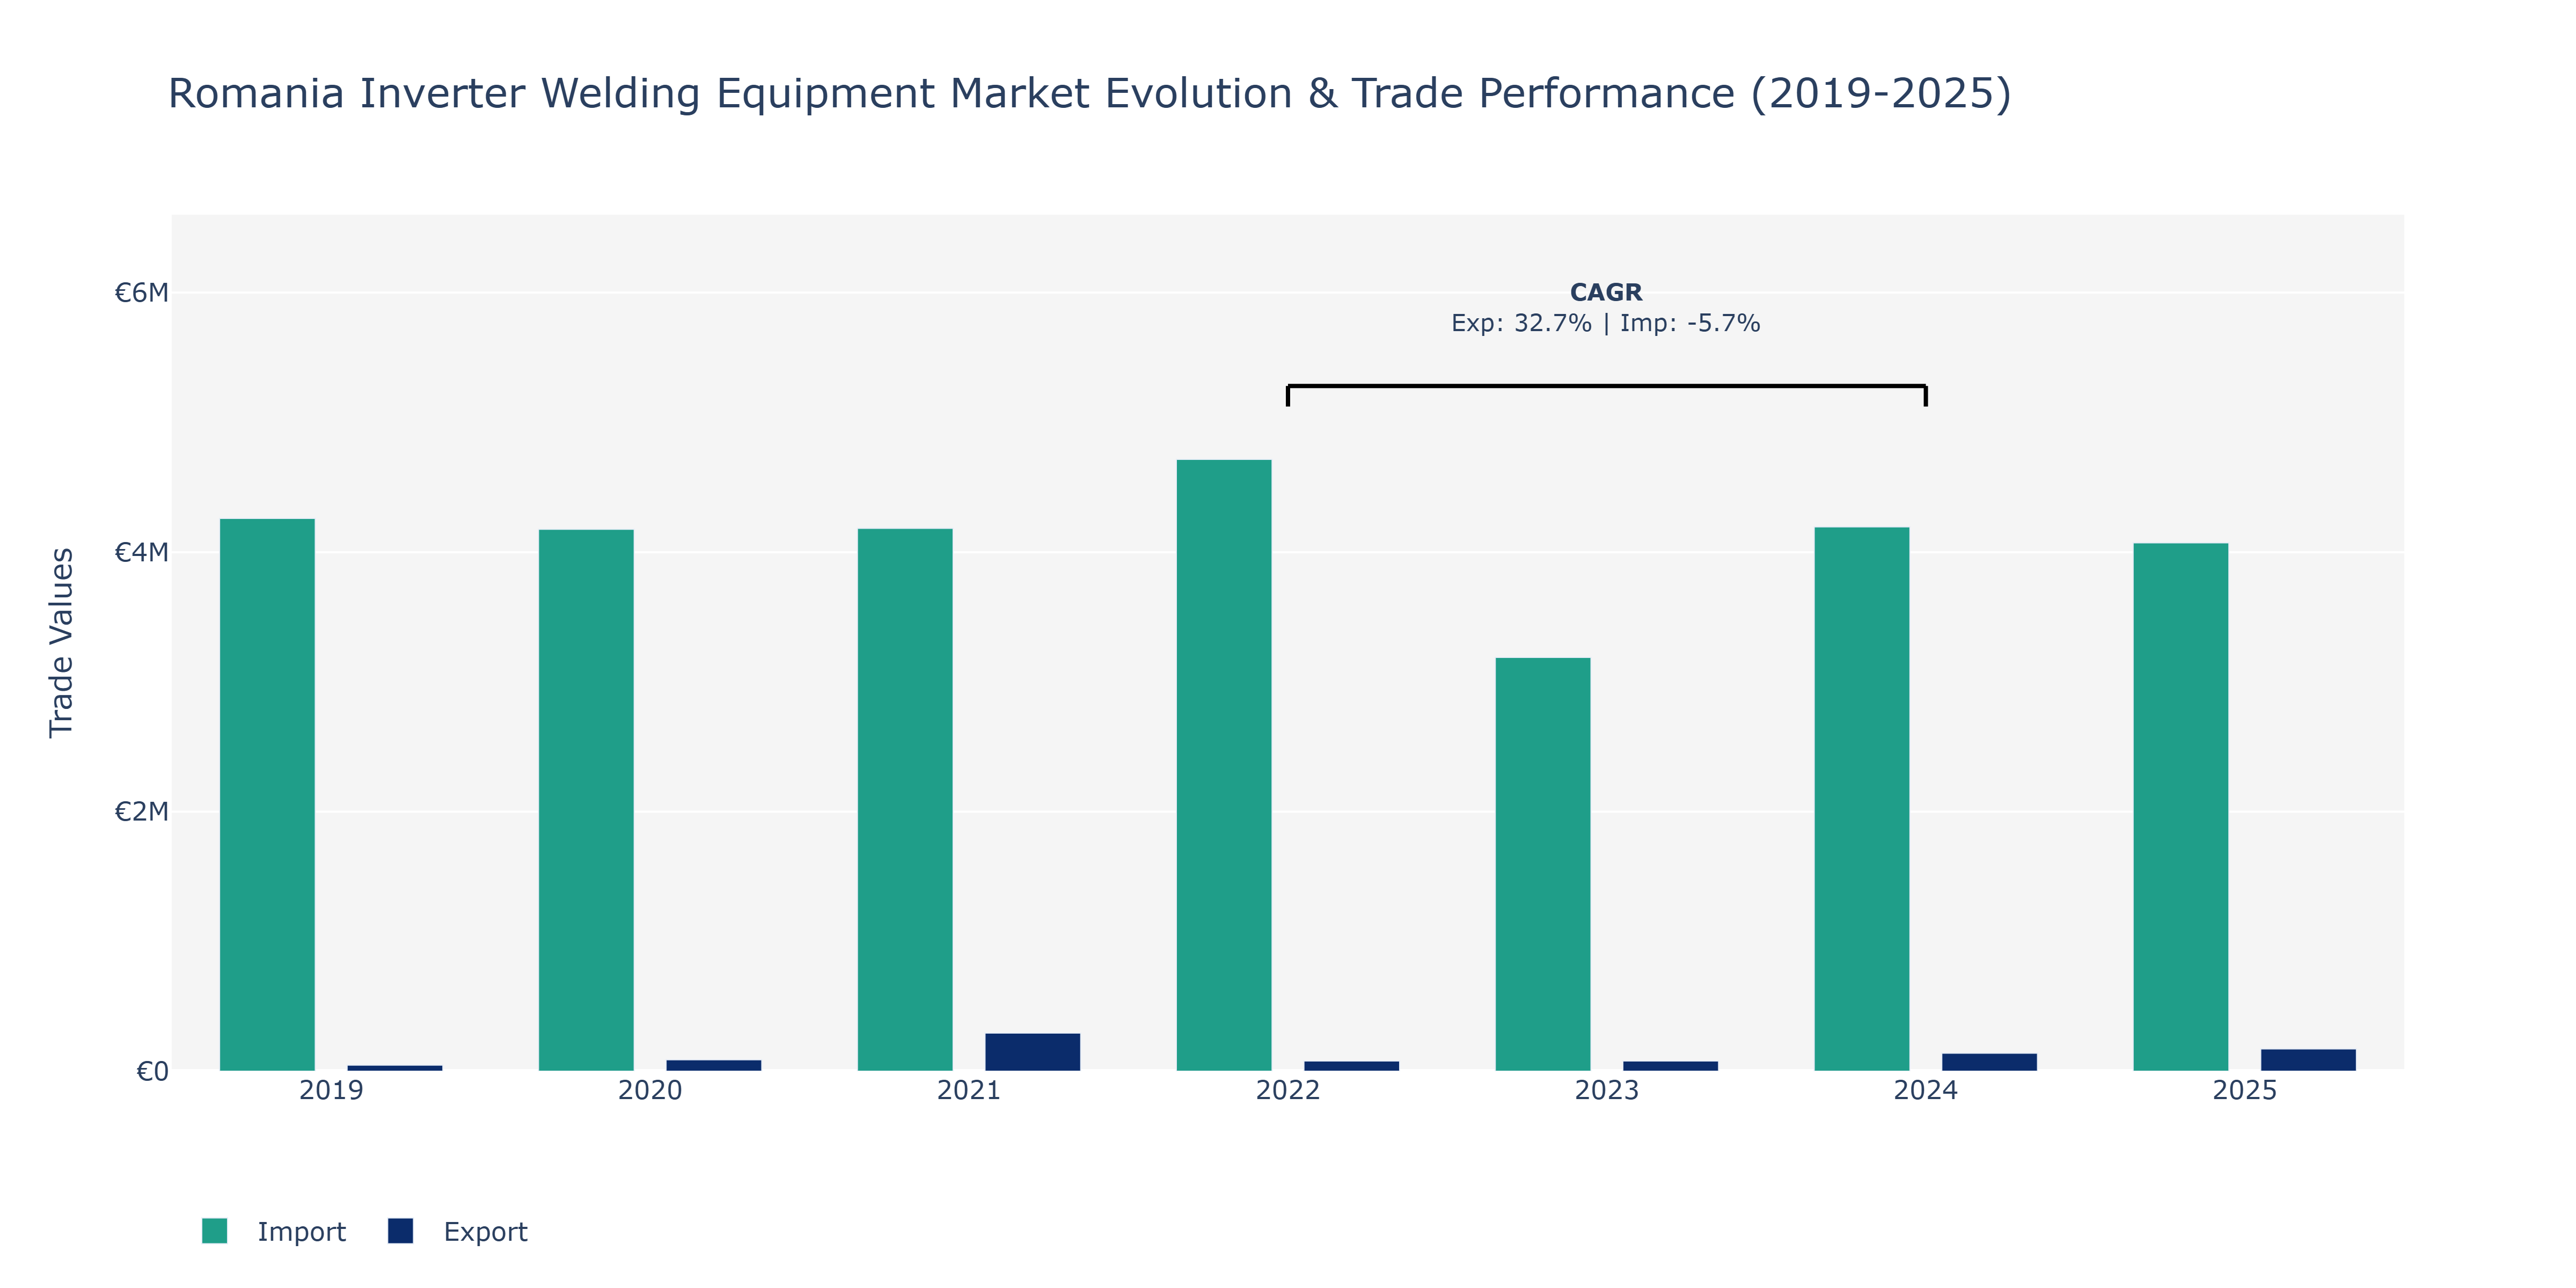Image resolution: width=2576 pixels, height=1288 pixels.
Task: Click the €2M y-axis label
Action: click(141, 811)
